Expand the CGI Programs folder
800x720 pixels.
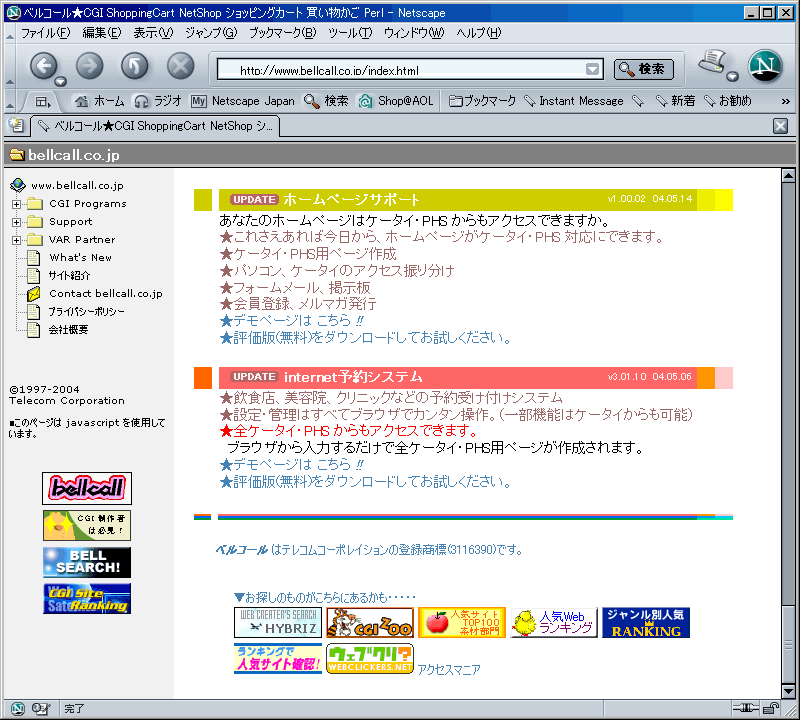tap(16, 204)
